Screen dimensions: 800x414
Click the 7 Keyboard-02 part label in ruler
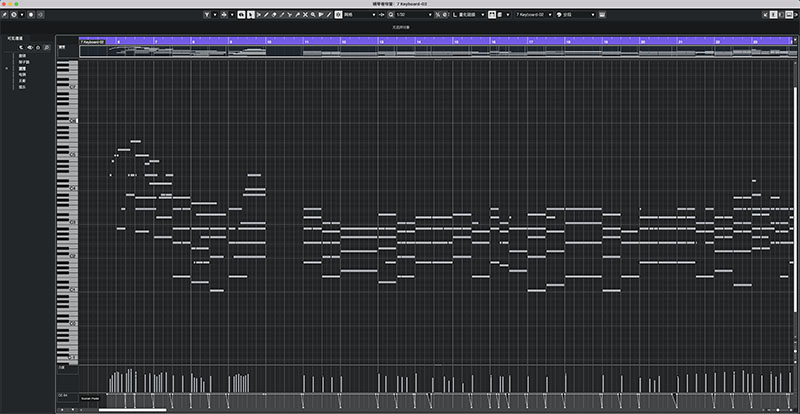coord(92,42)
